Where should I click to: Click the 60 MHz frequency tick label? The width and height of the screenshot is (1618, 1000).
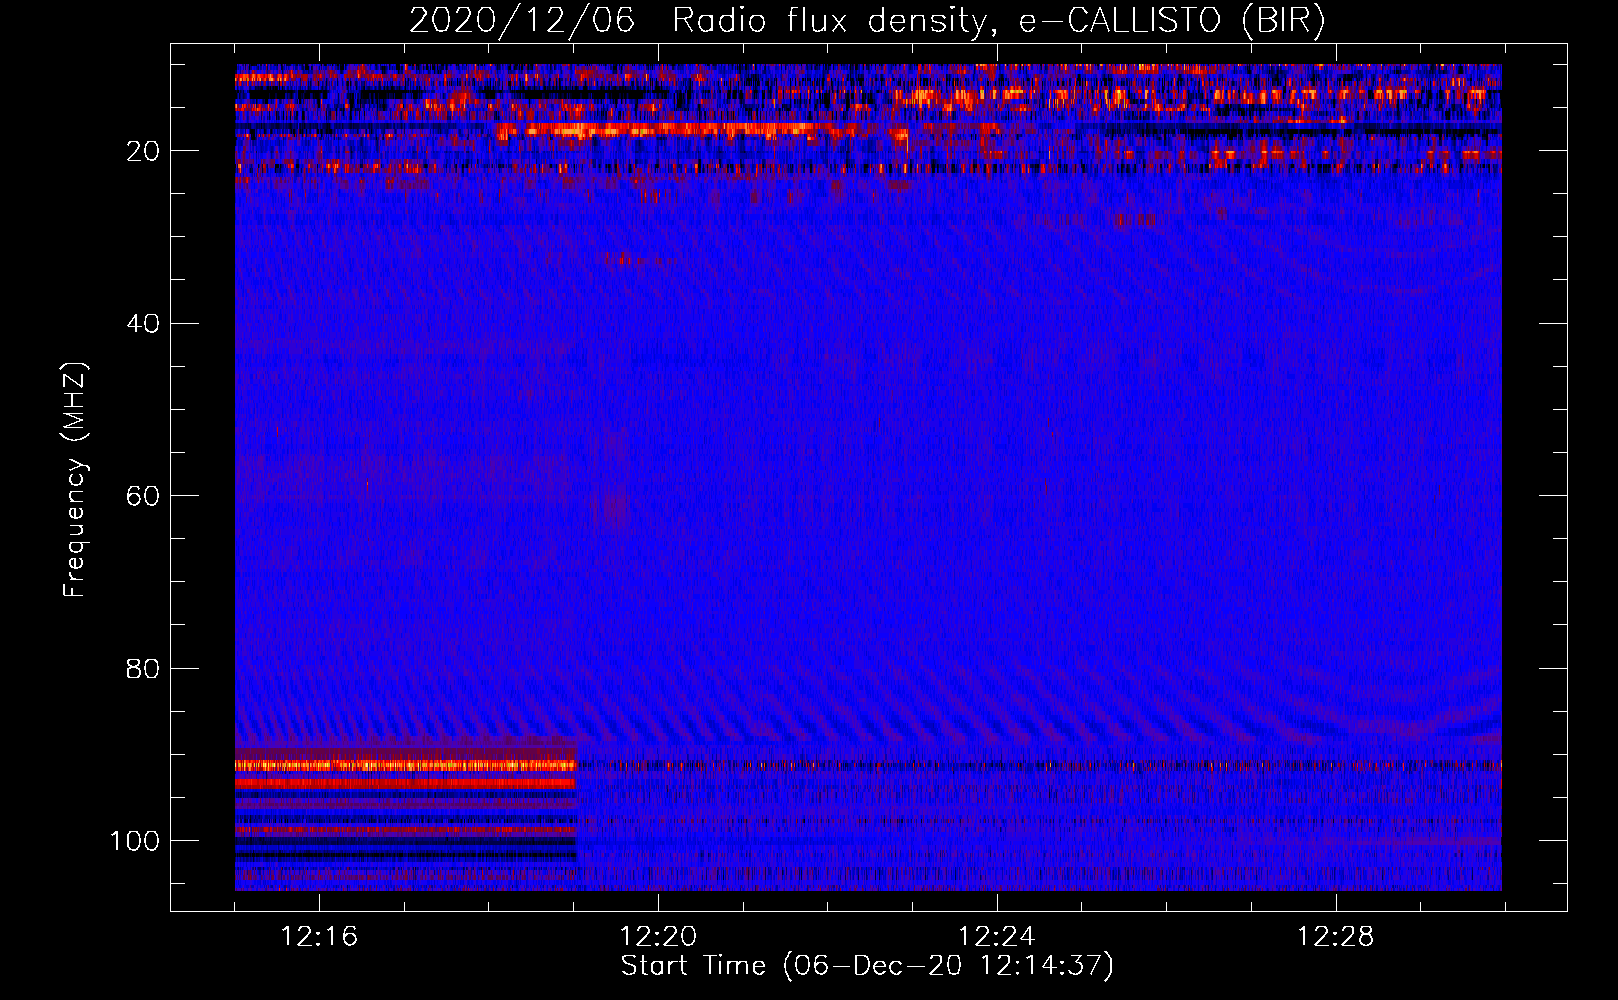[144, 496]
